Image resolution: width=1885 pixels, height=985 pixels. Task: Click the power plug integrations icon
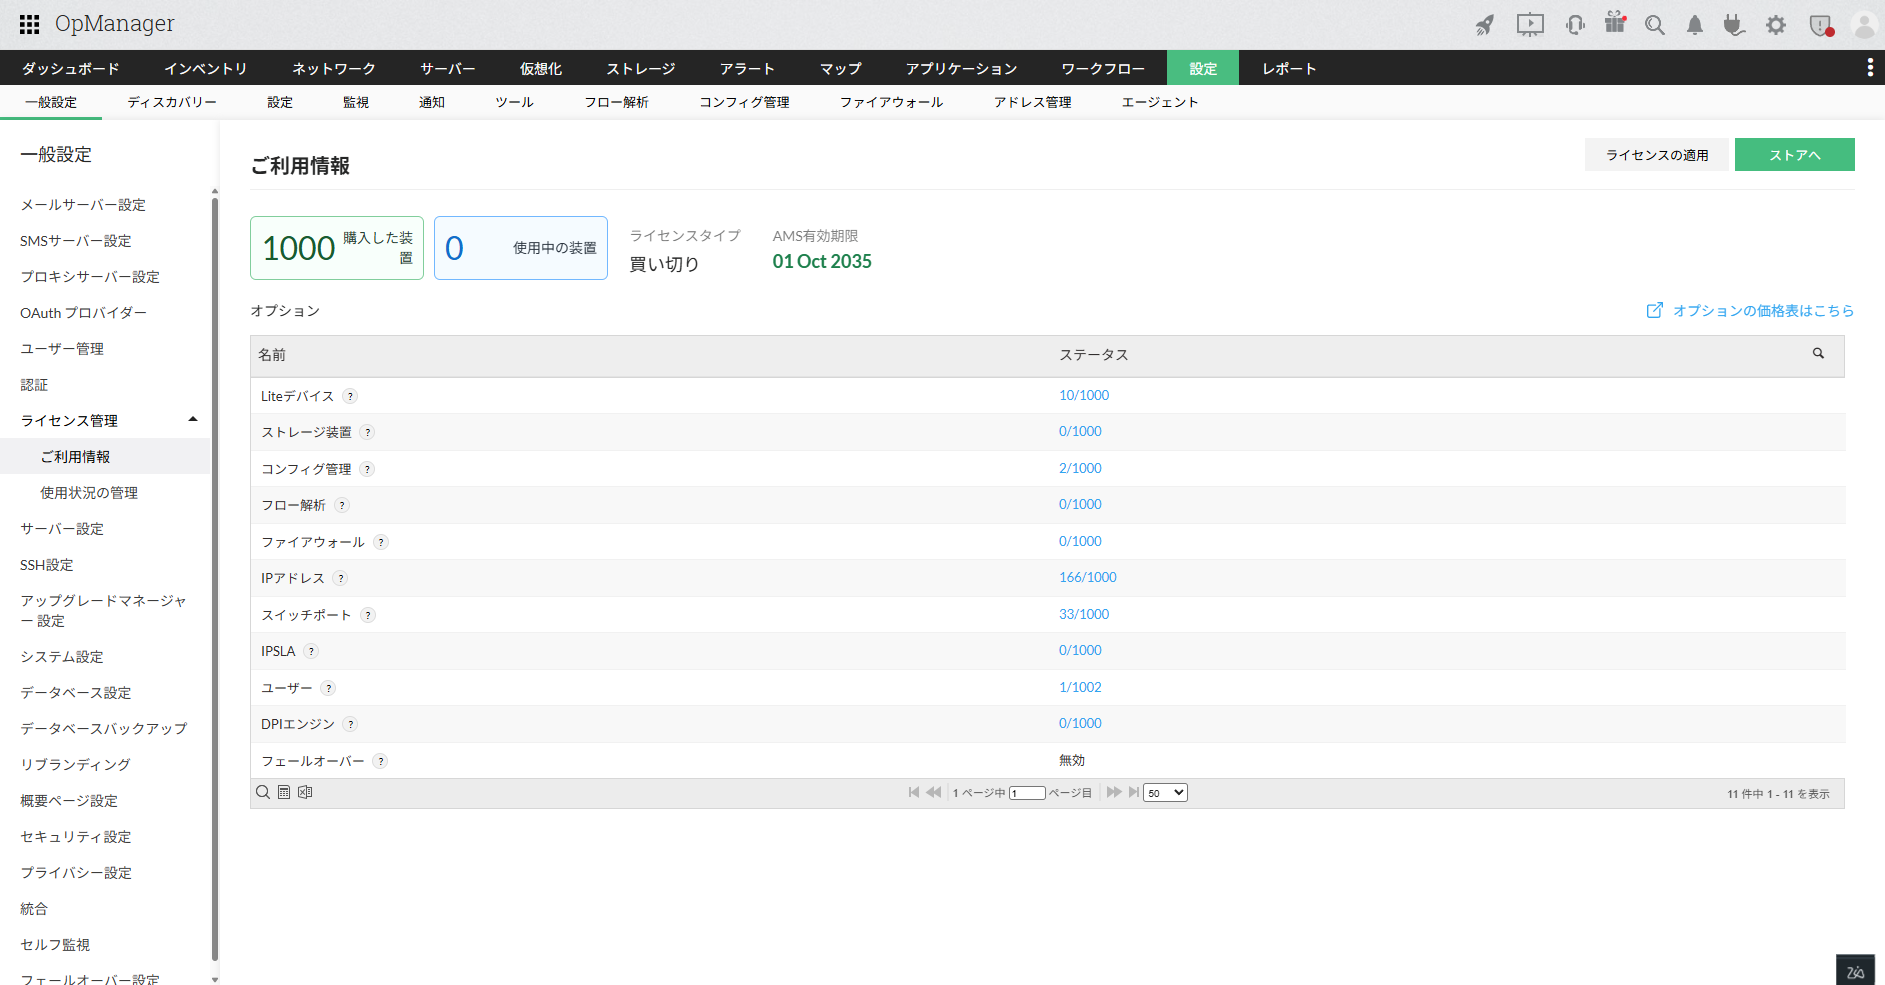(1734, 25)
